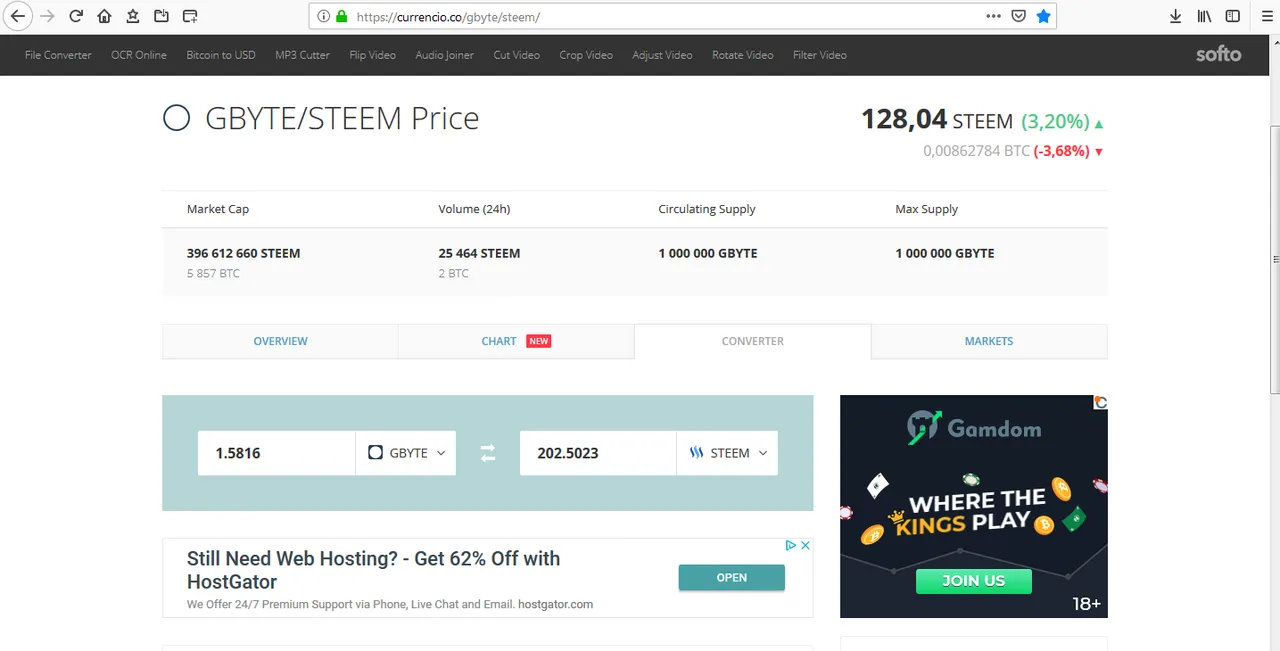This screenshot has height=651, width=1280.
Task: Open Audio Joiner link
Action: [444, 55]
